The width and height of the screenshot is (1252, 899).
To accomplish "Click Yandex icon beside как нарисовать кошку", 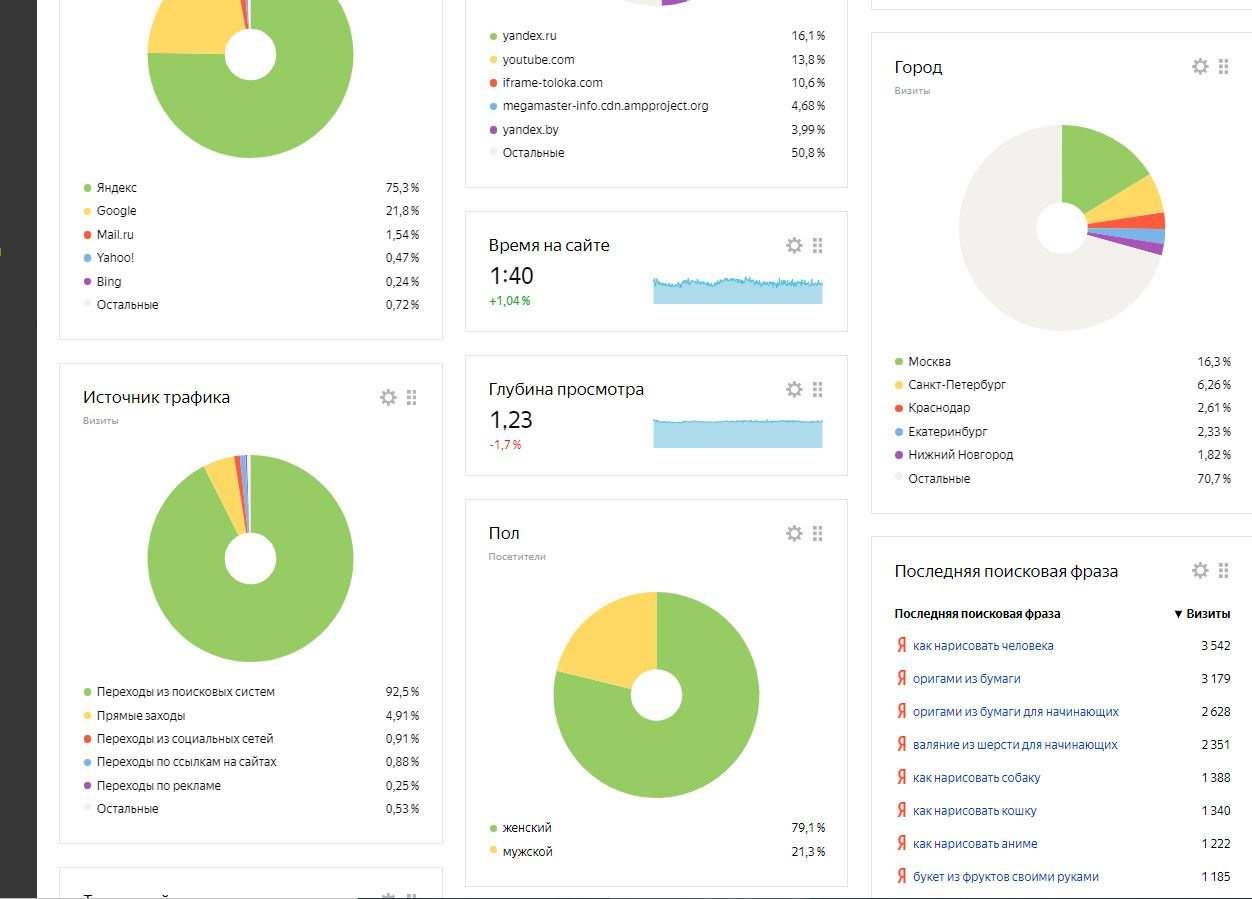I will point(901,810).
